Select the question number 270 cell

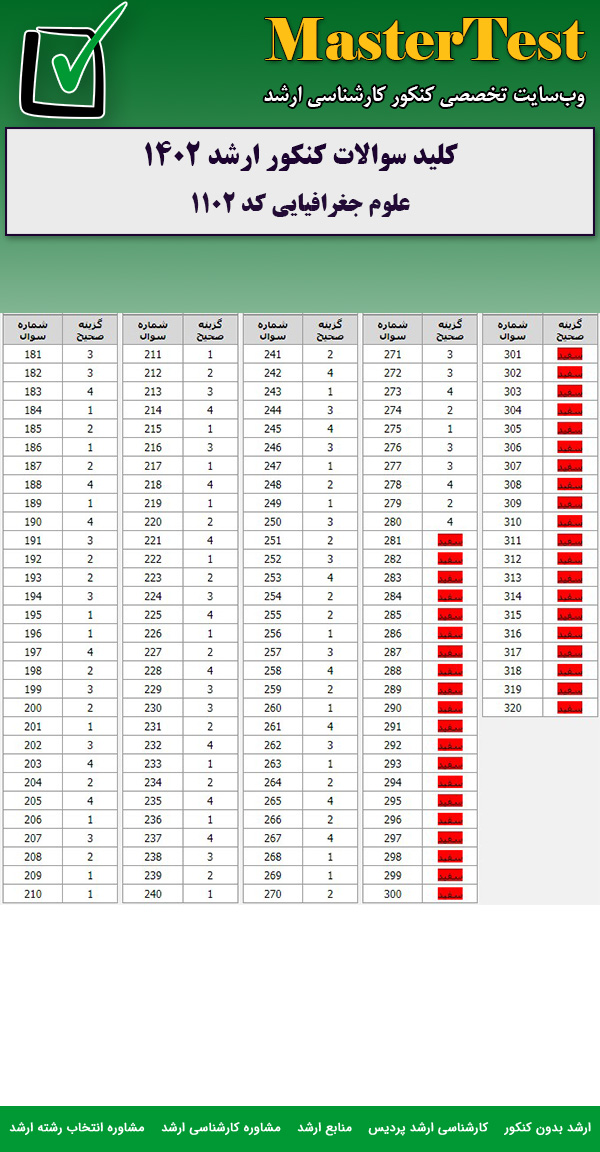coord(272,893)
